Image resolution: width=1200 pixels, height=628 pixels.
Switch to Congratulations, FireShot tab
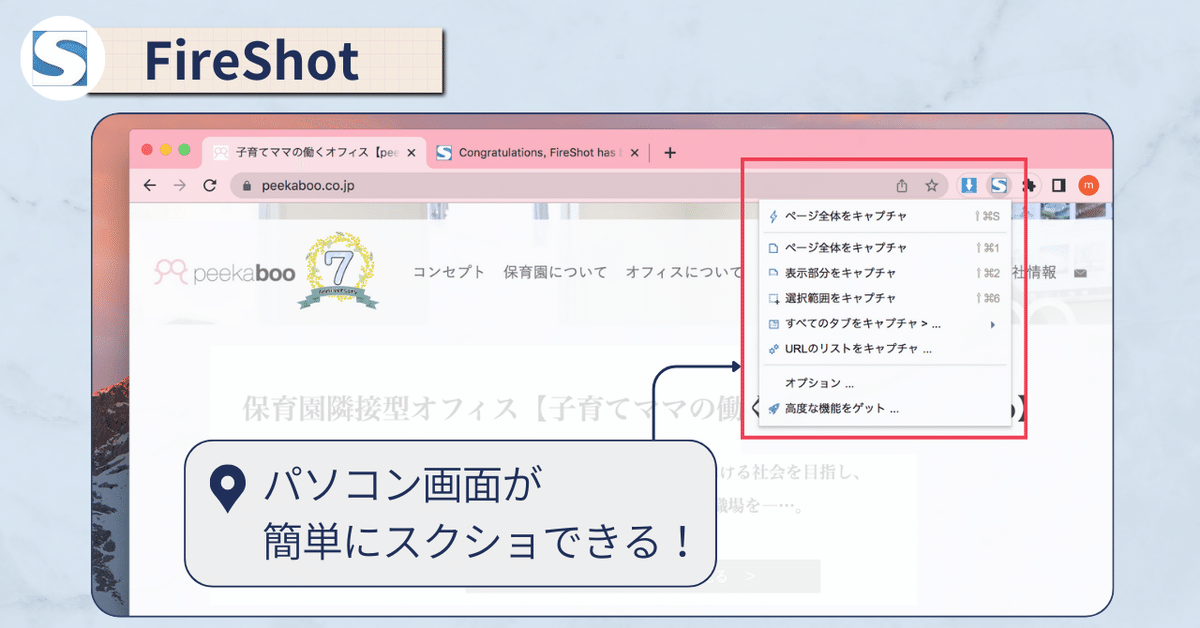point(540,153)
